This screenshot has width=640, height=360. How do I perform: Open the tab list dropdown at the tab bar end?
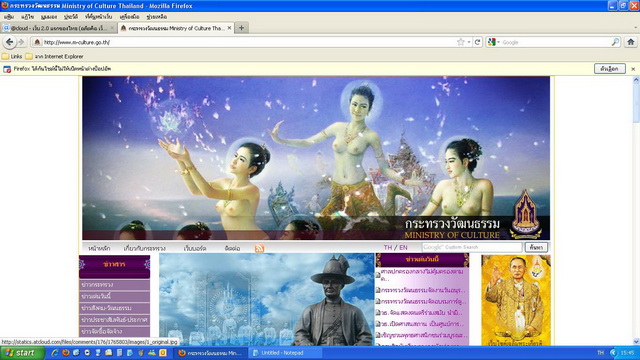(636, 28)
